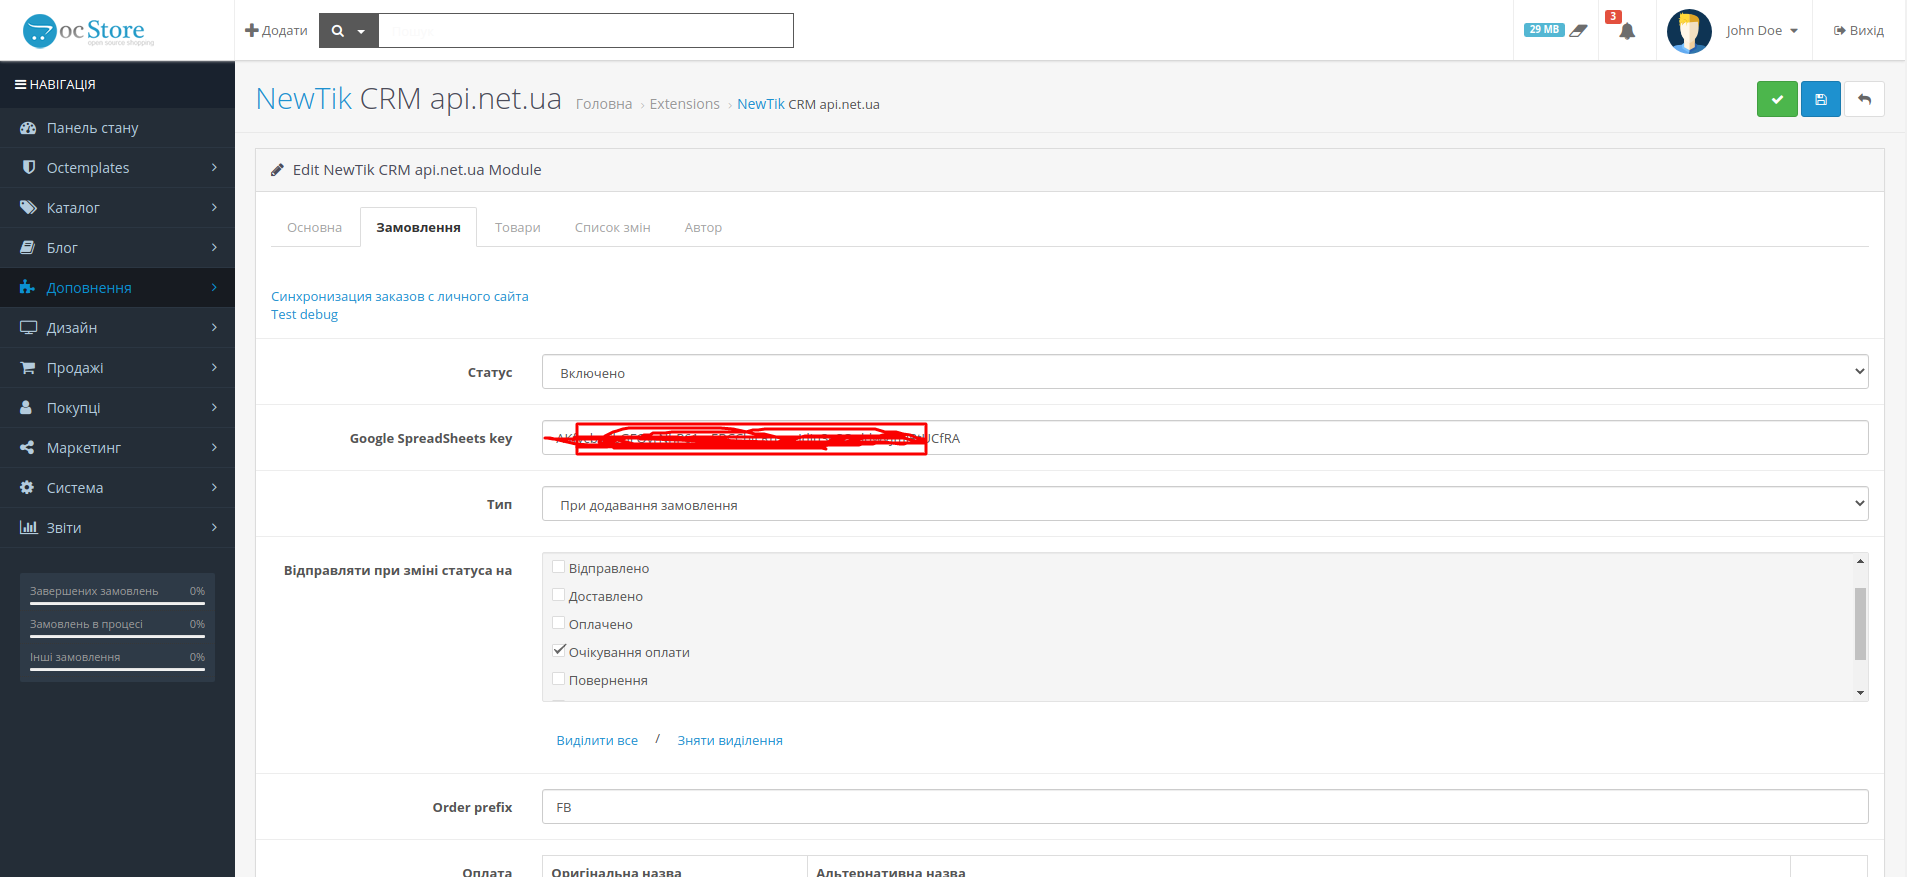This screenshot has width=1907, height=877.
Task: Open the Статус dropdown
Action: 1205,372
